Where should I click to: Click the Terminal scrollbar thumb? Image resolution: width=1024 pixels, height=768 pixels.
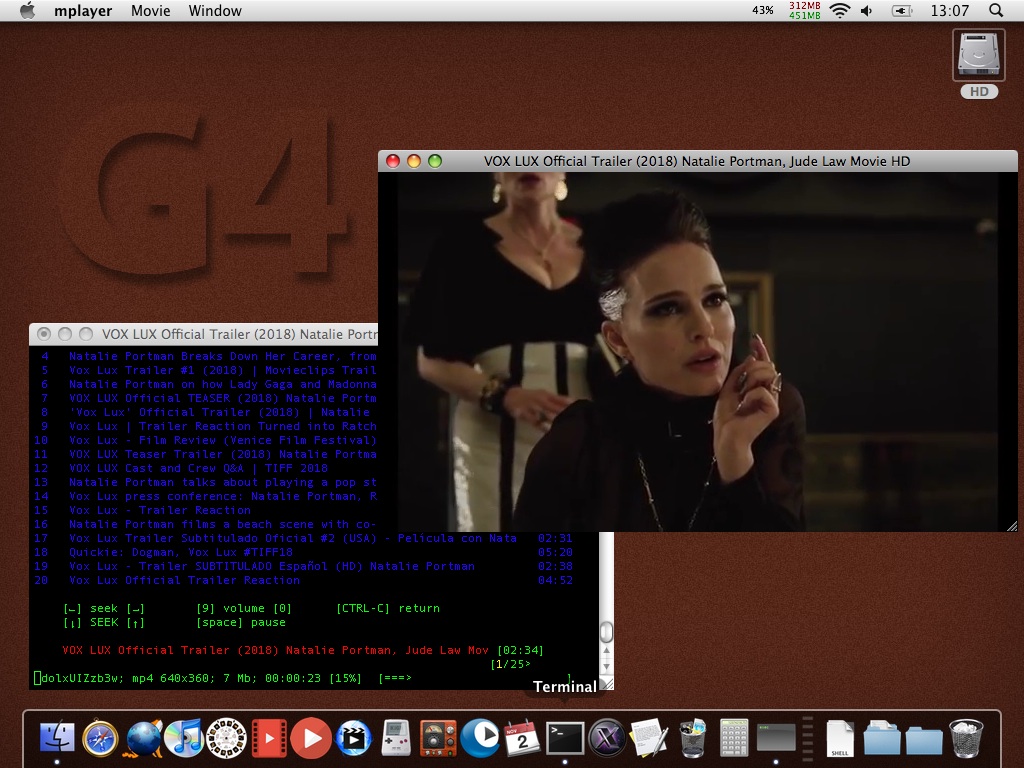(607, 632)
